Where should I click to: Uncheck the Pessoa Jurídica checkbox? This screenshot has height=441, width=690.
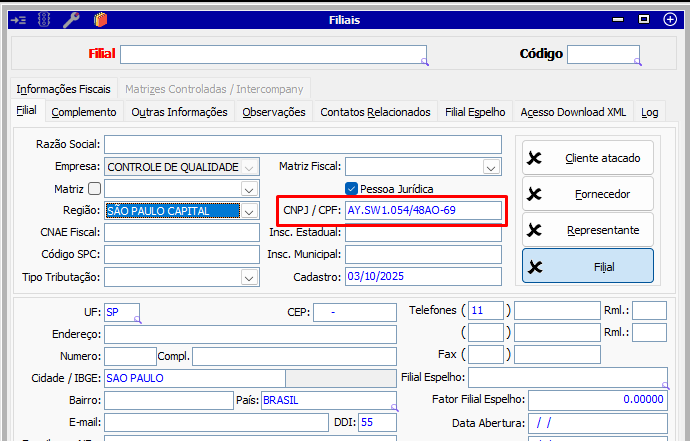point(351,189)
